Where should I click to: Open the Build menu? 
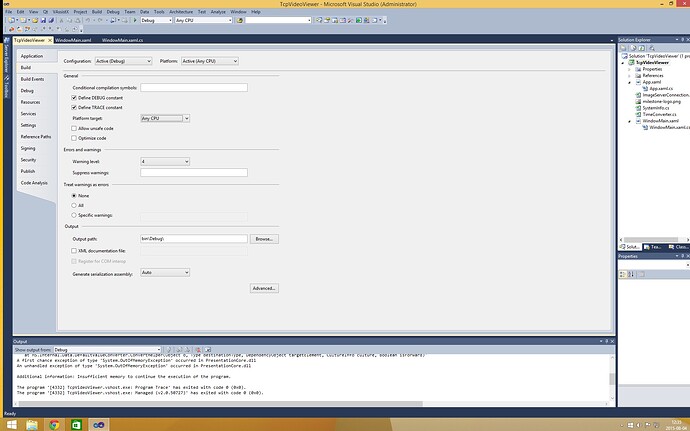point(97,12)
